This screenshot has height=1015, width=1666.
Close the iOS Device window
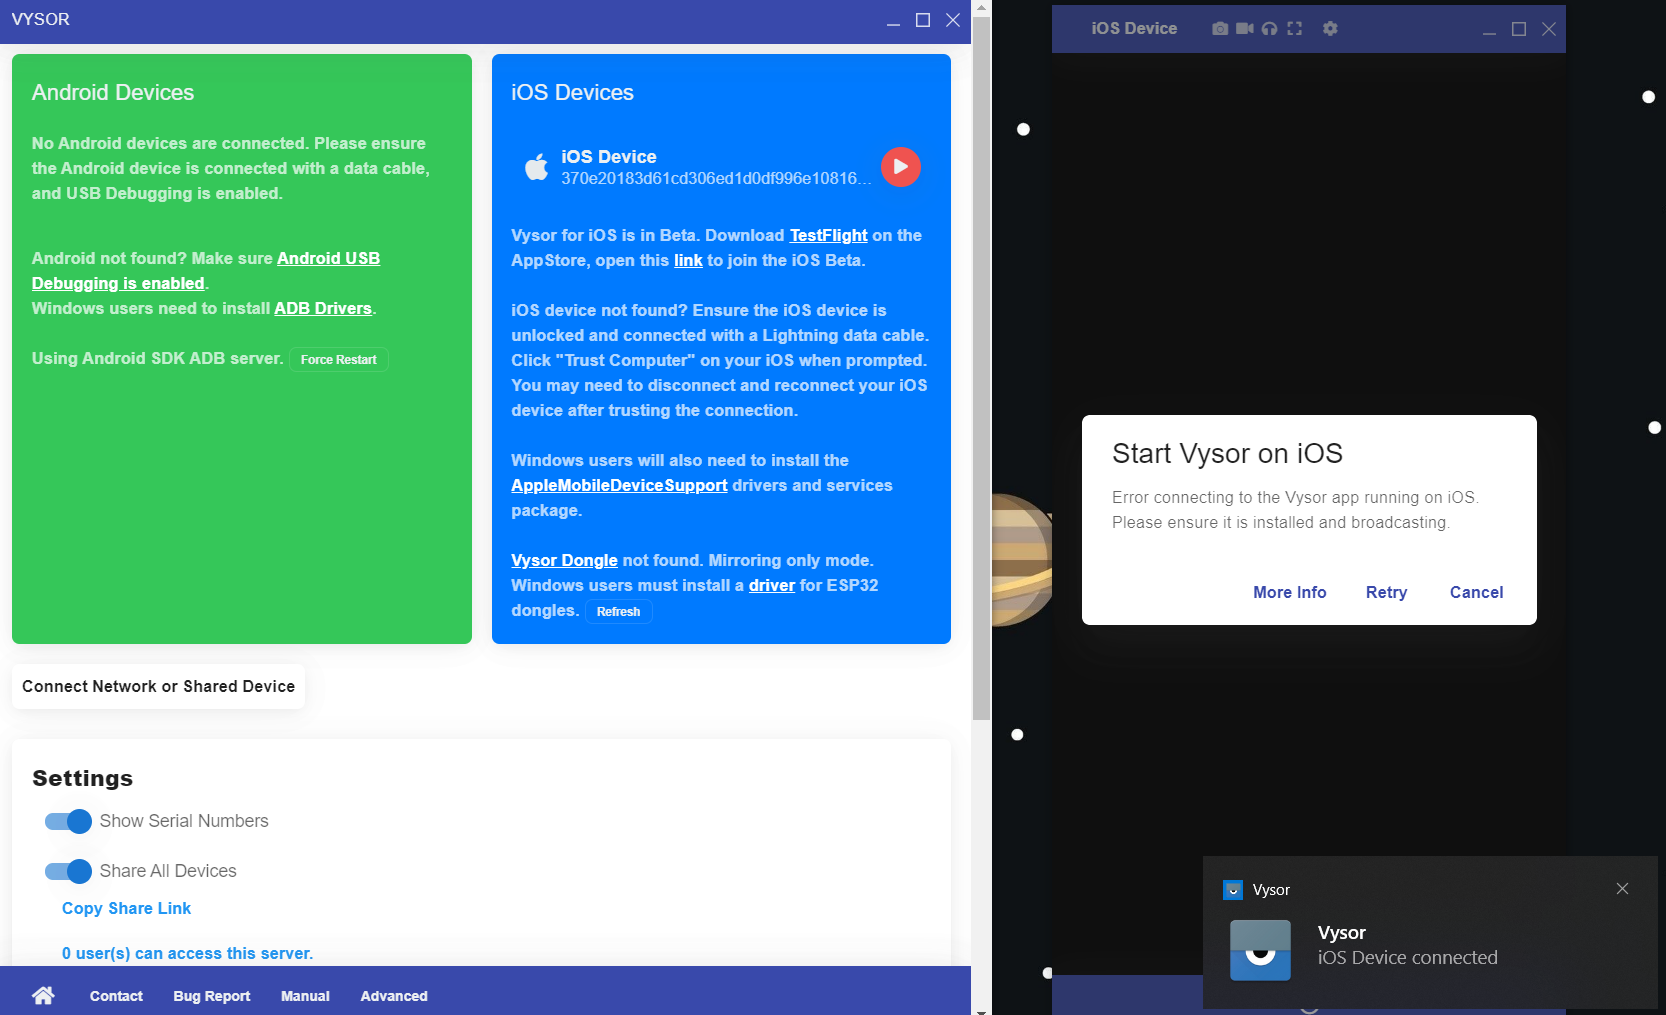click(x=1549, y=29)
